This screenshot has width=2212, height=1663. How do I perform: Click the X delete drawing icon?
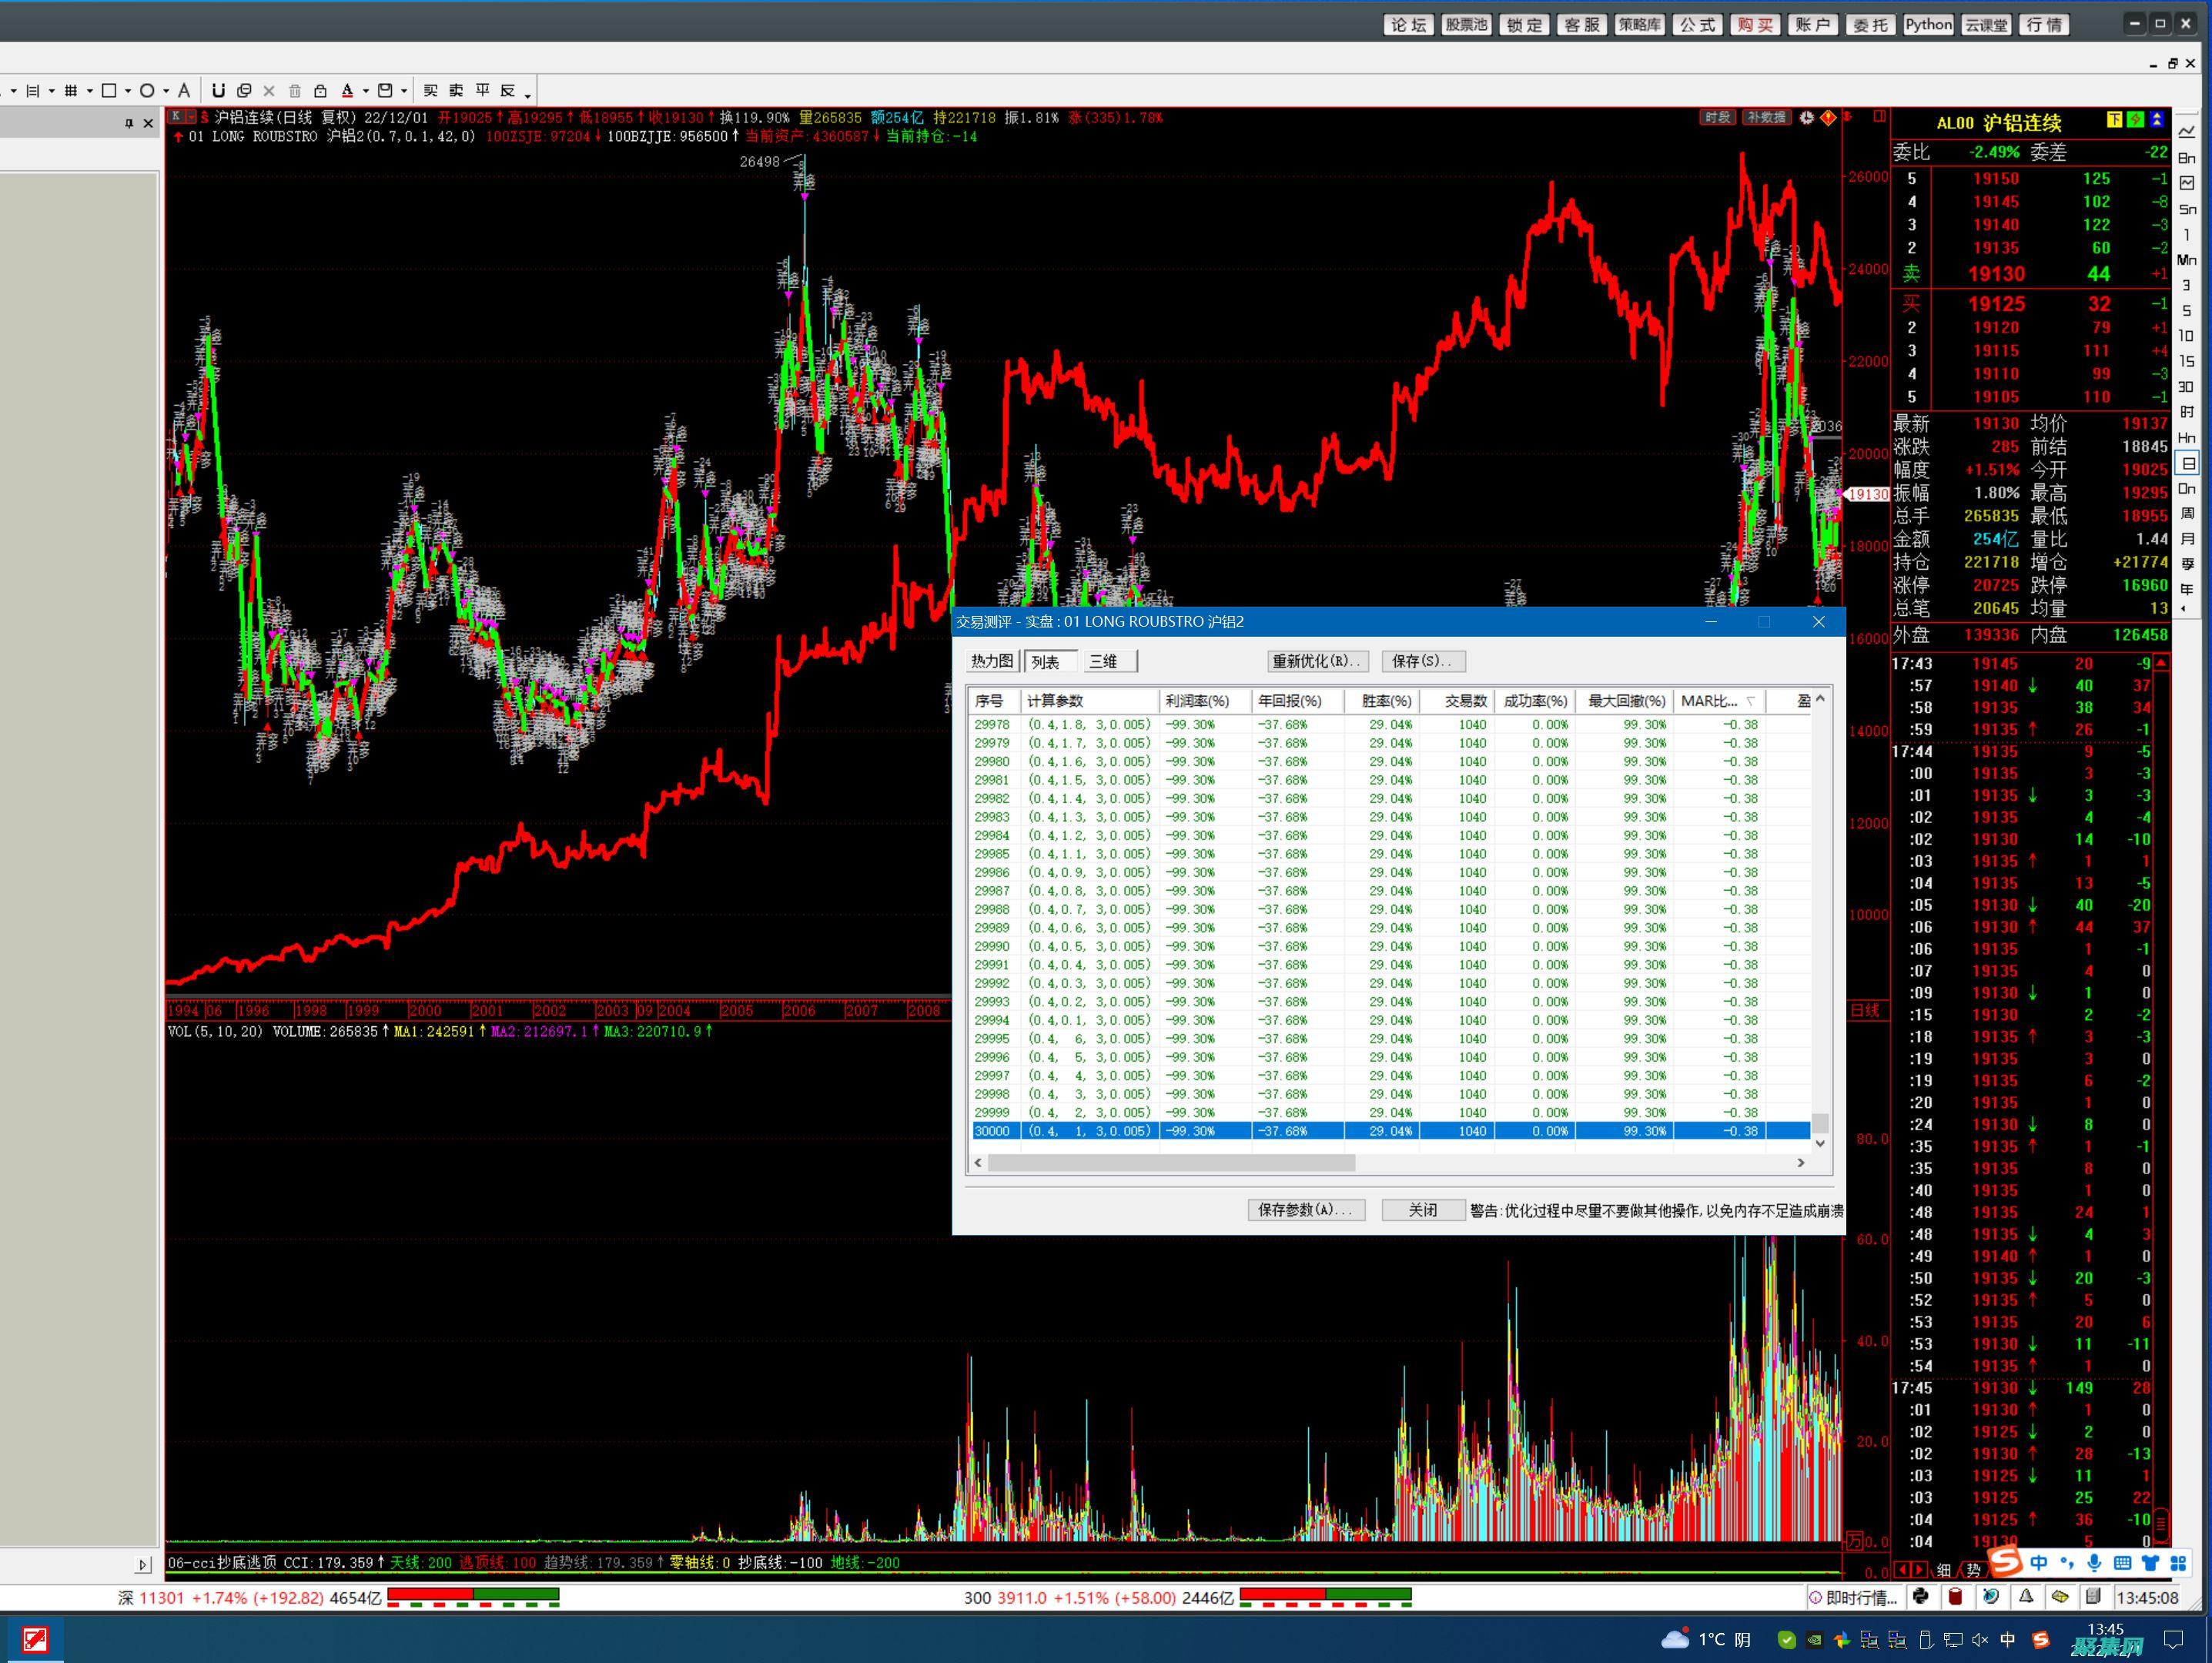coord(269,91)
